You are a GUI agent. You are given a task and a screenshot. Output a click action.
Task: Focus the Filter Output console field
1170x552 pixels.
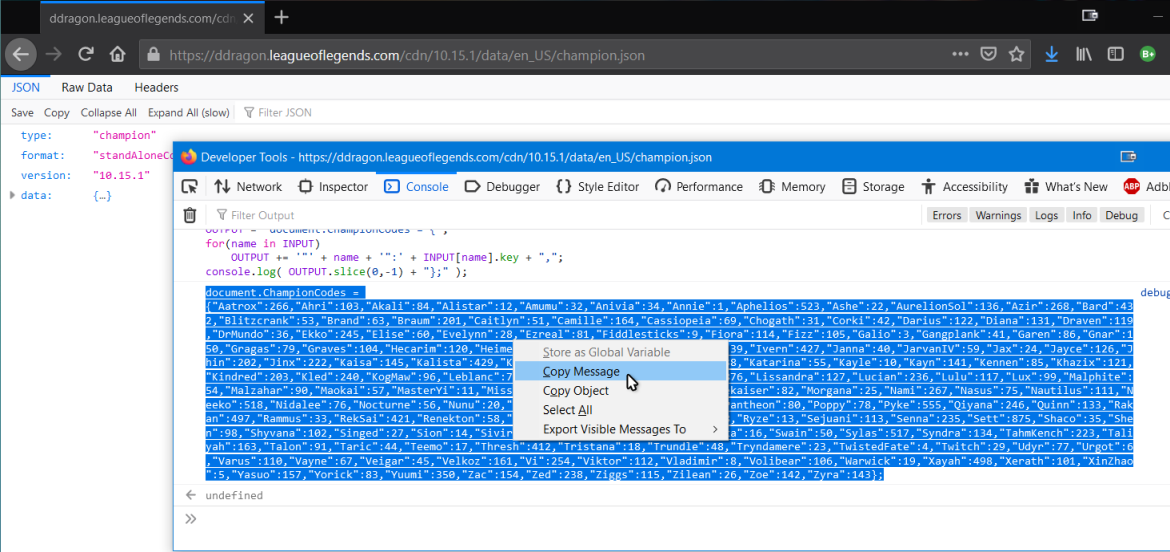[x=263, y=216]
